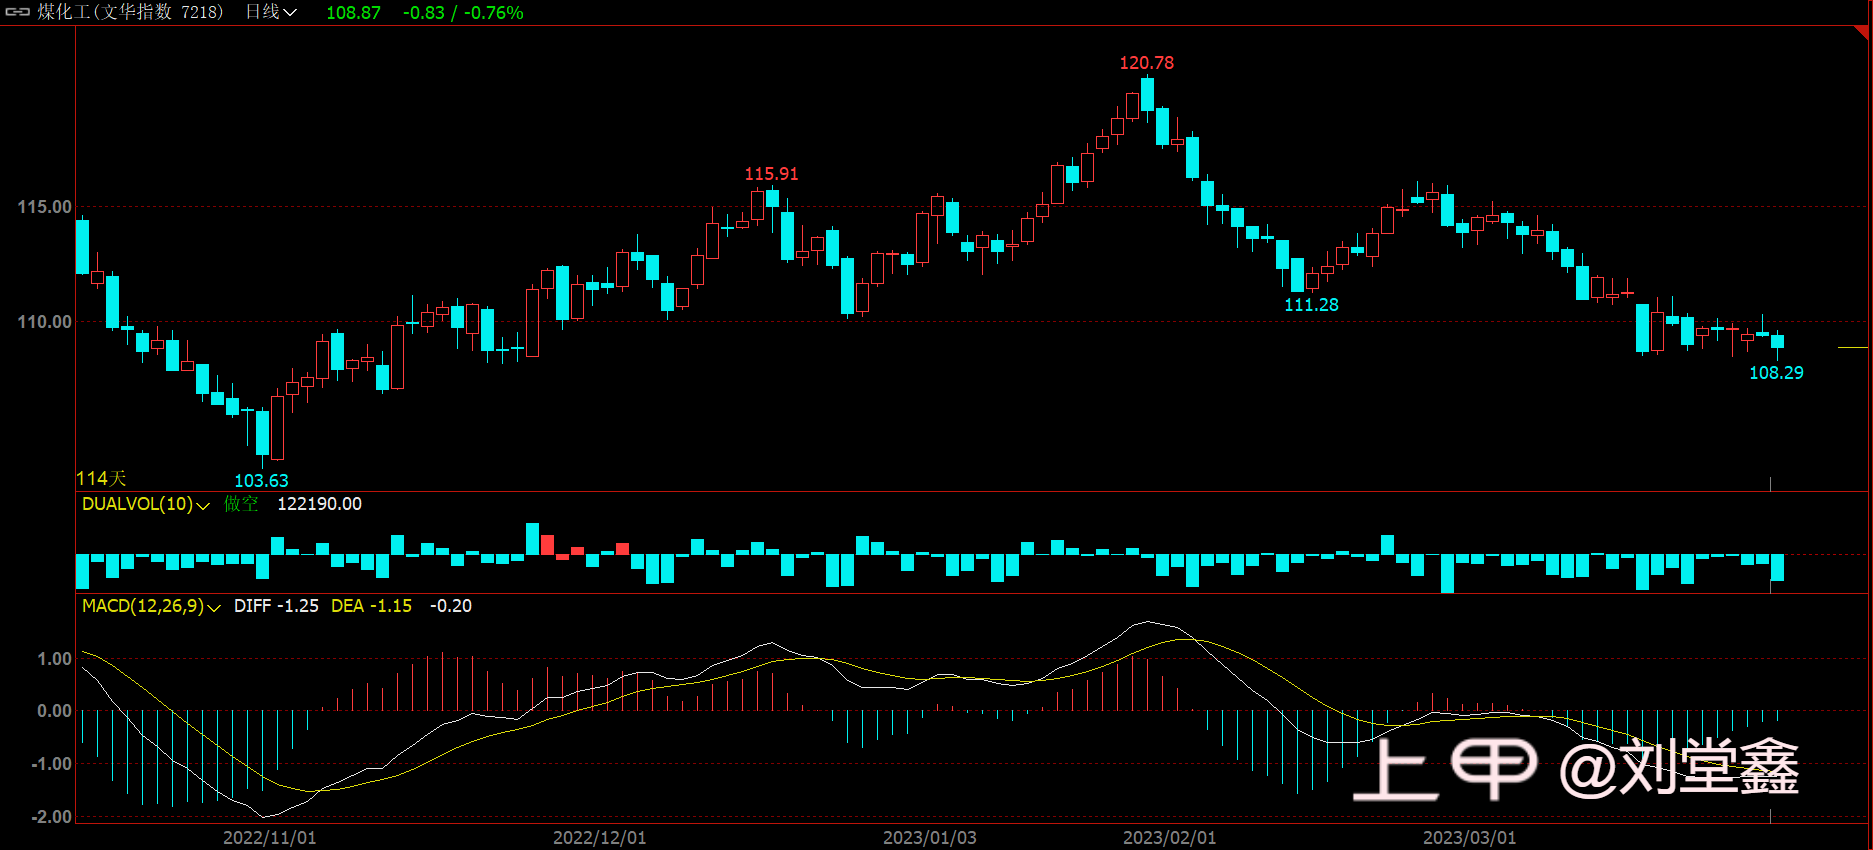Viewport: 1873px width, 850px height.
Task: Click the MACD 0.00 axis label
Action: [54, 711]
